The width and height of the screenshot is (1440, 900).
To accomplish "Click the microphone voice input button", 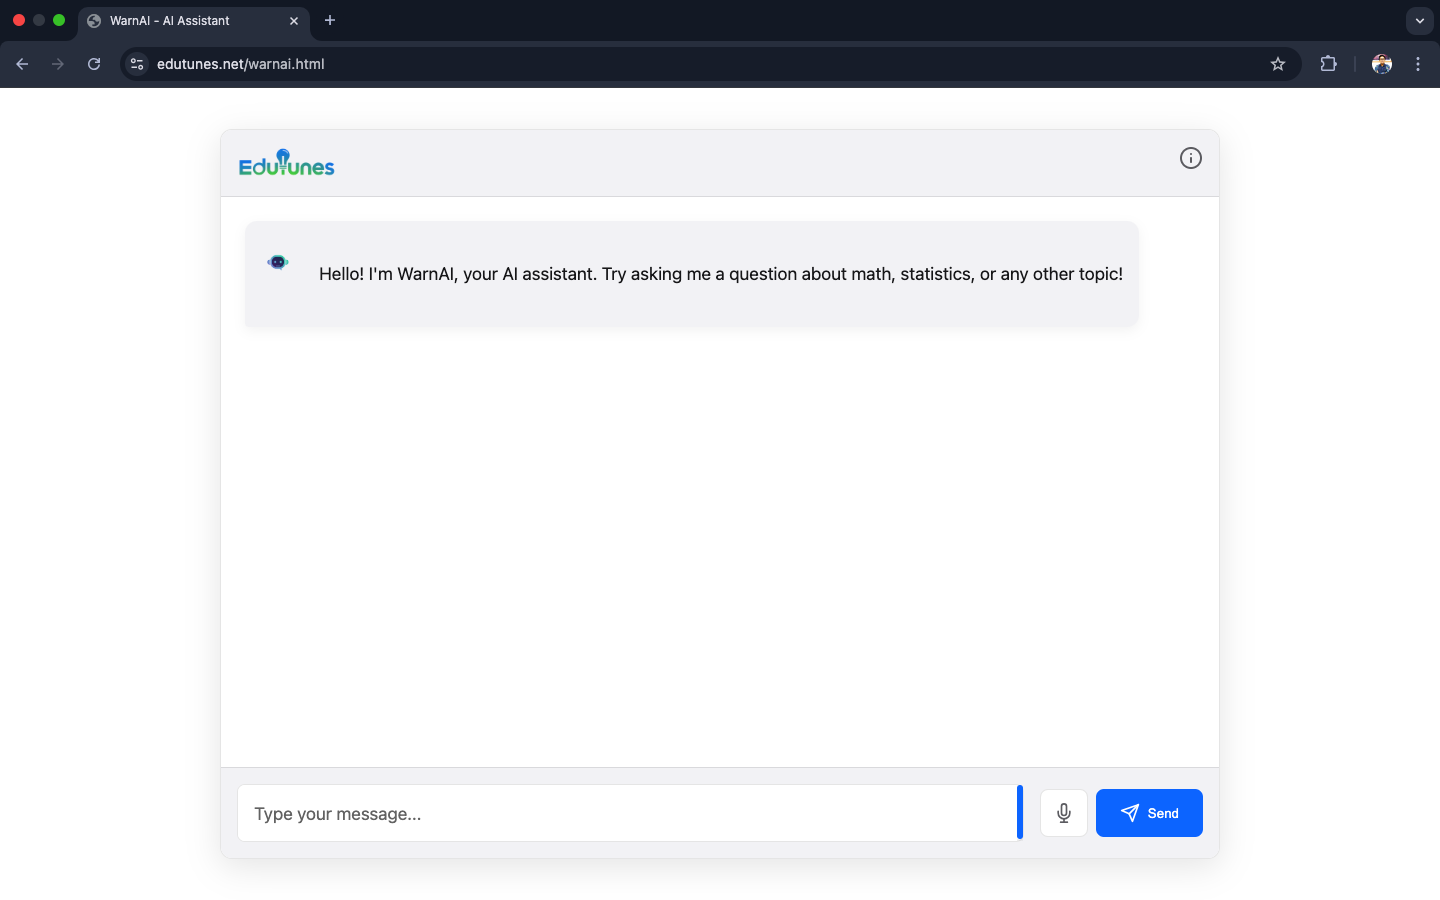I will 1063,813.
